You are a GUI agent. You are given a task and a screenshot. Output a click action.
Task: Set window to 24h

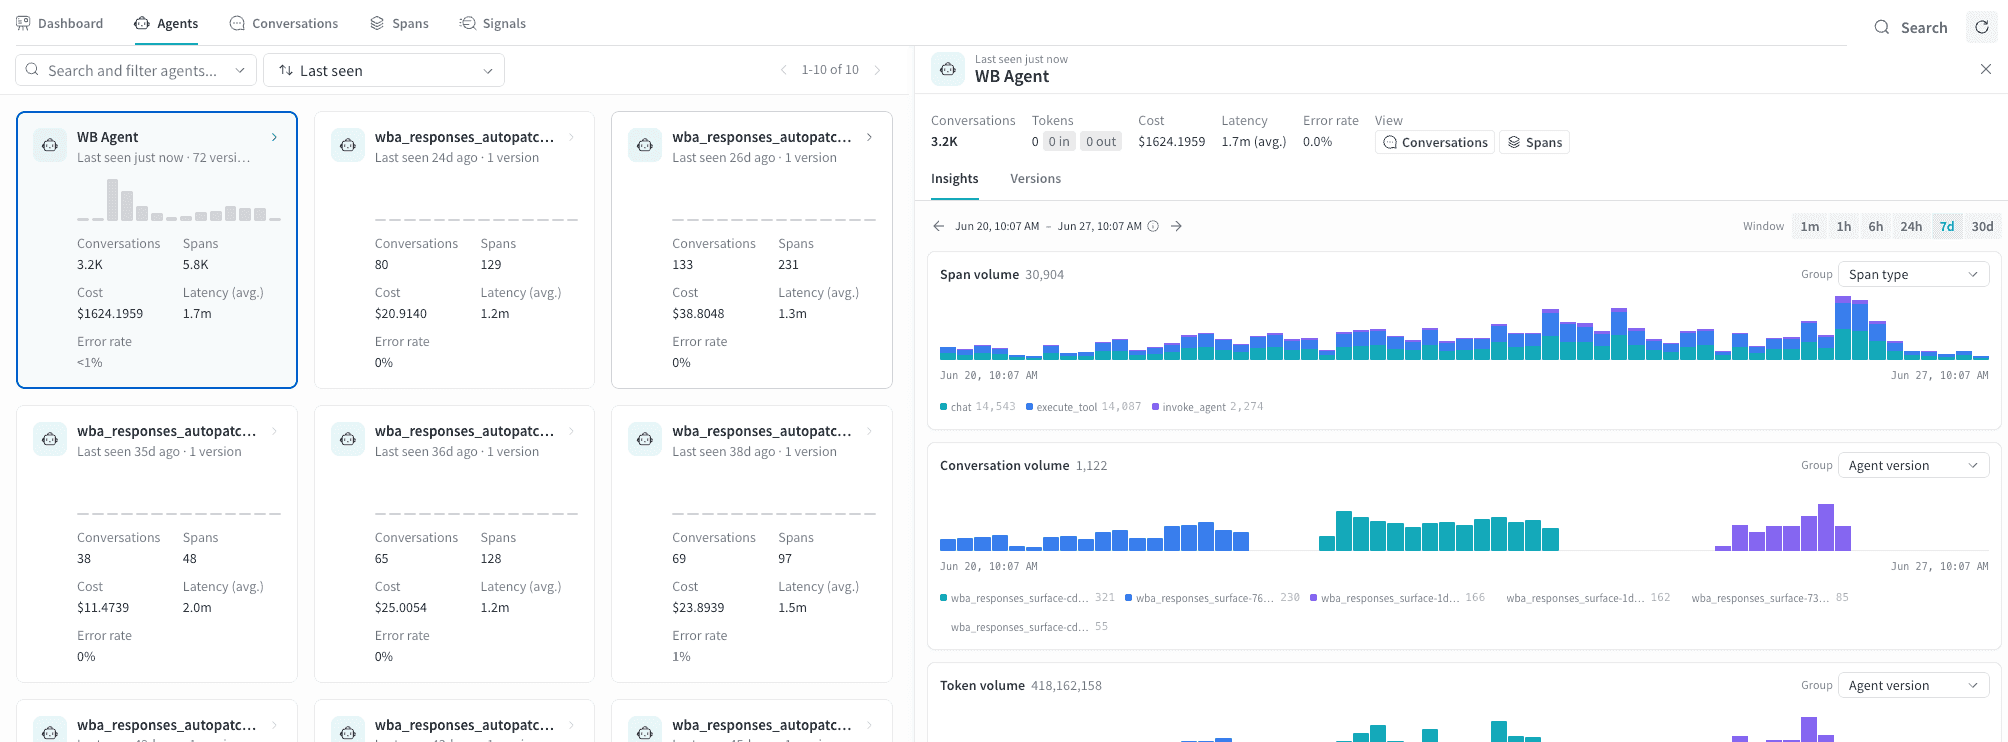click(1911, 226)
